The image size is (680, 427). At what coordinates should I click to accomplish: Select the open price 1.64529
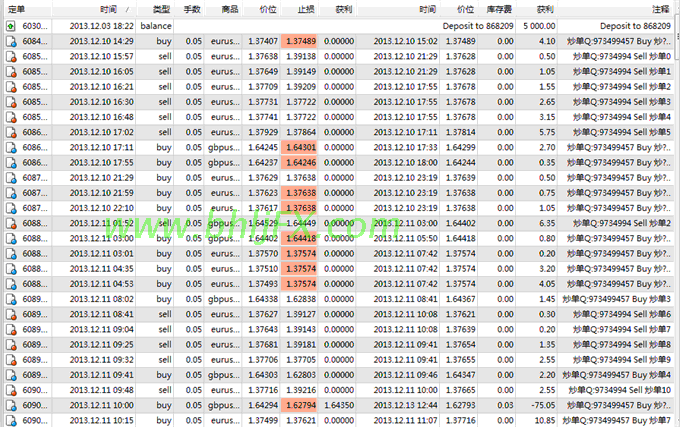(x=263, y=223)
